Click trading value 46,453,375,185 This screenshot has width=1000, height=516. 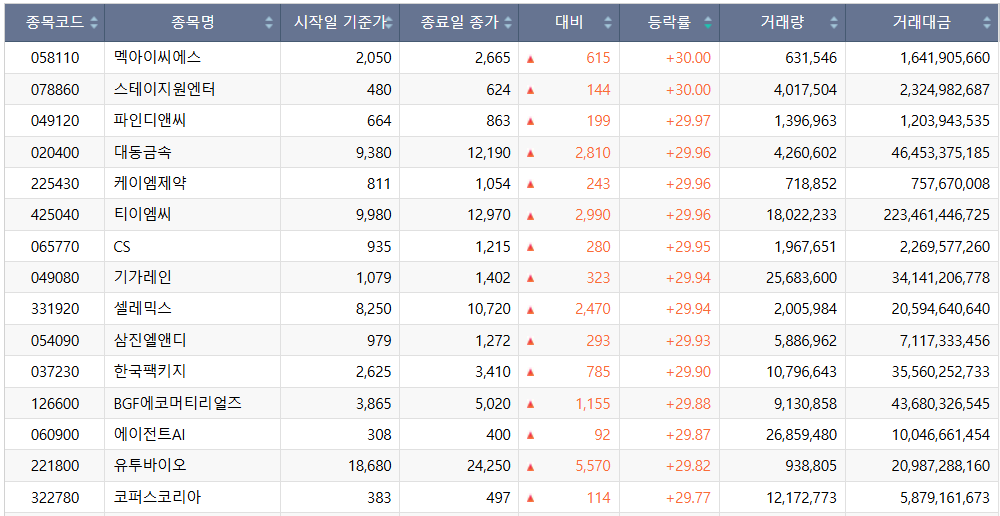(x=941, y=152)
